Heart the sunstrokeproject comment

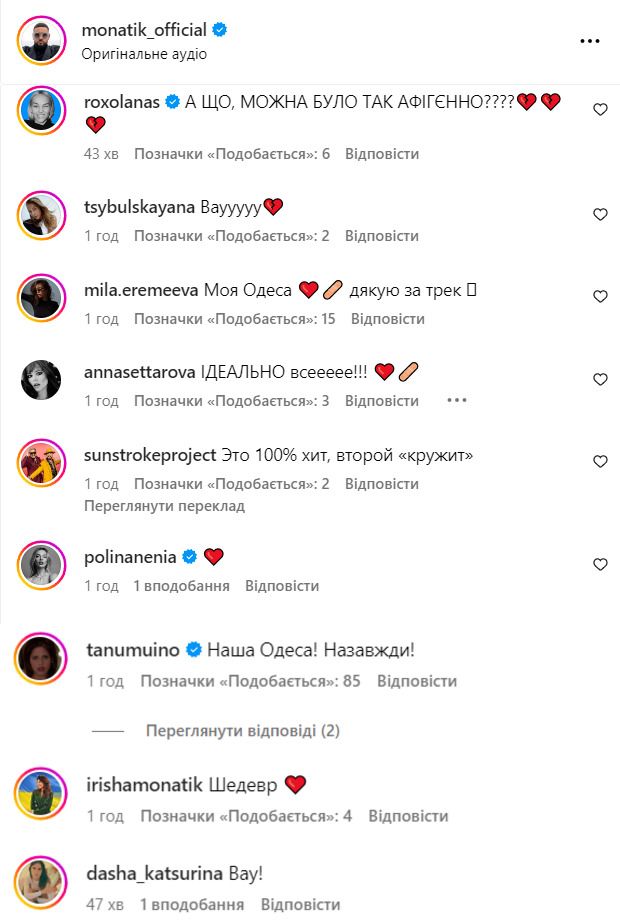coord(600,462)
